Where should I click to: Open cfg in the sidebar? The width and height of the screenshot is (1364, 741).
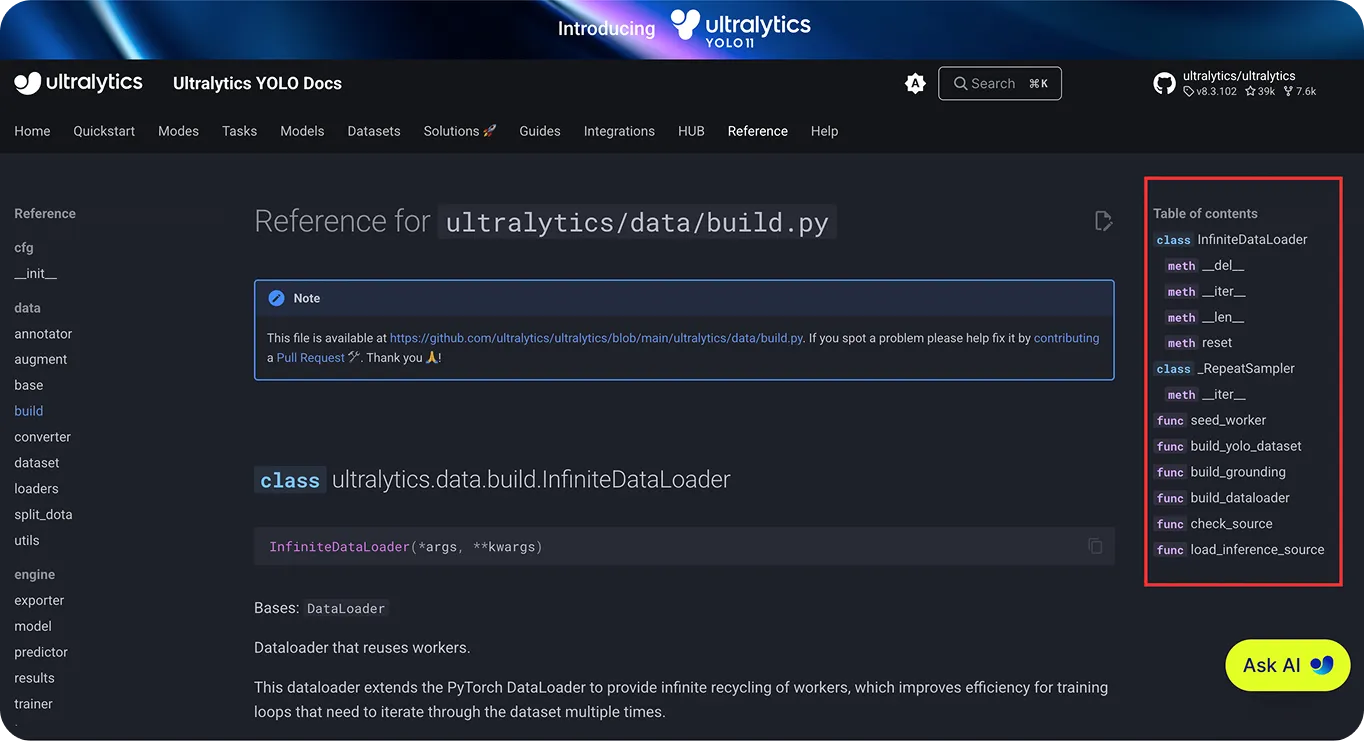coord(24,248)
